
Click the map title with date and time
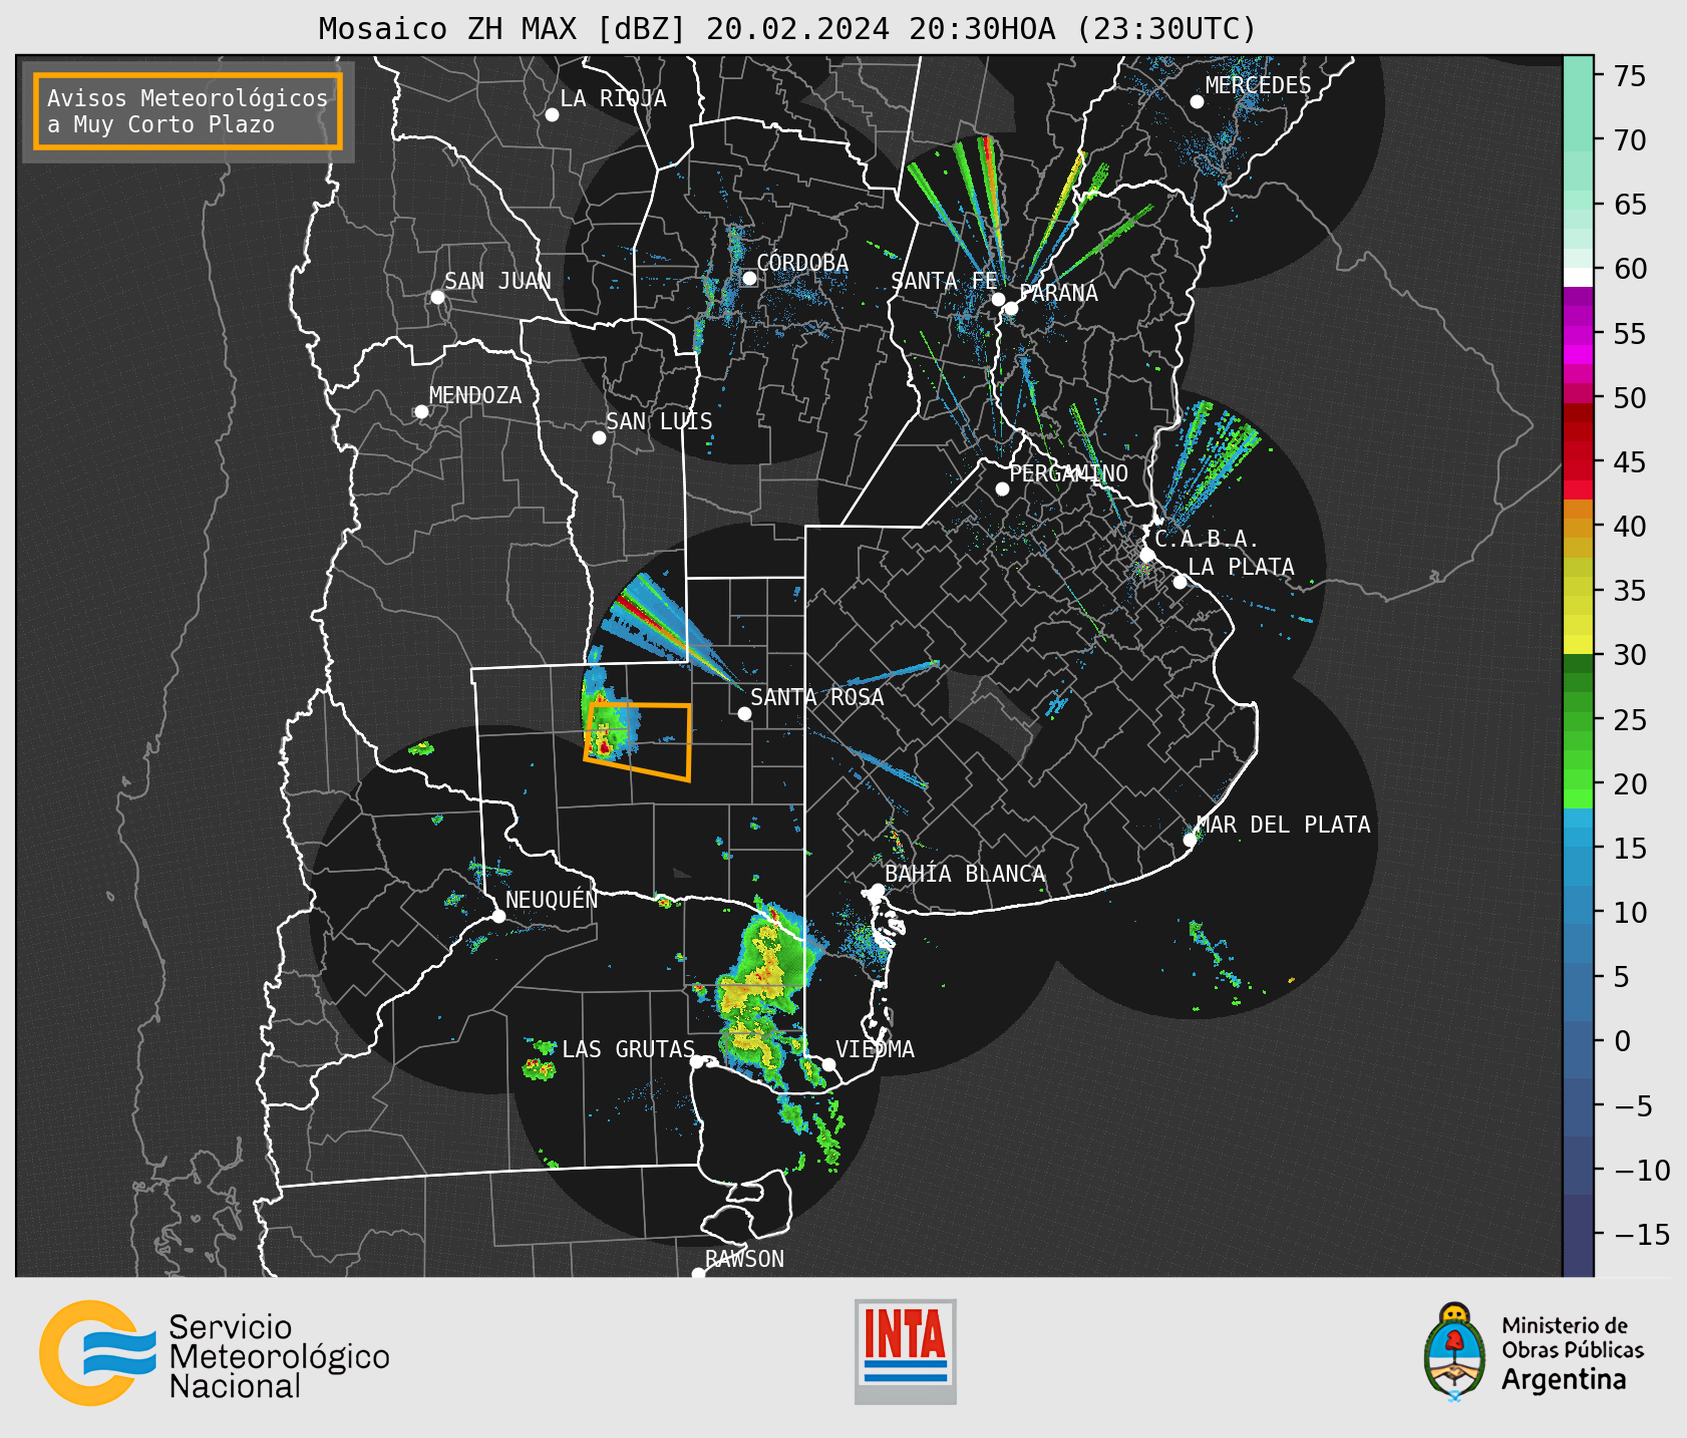tap(787, 29)
